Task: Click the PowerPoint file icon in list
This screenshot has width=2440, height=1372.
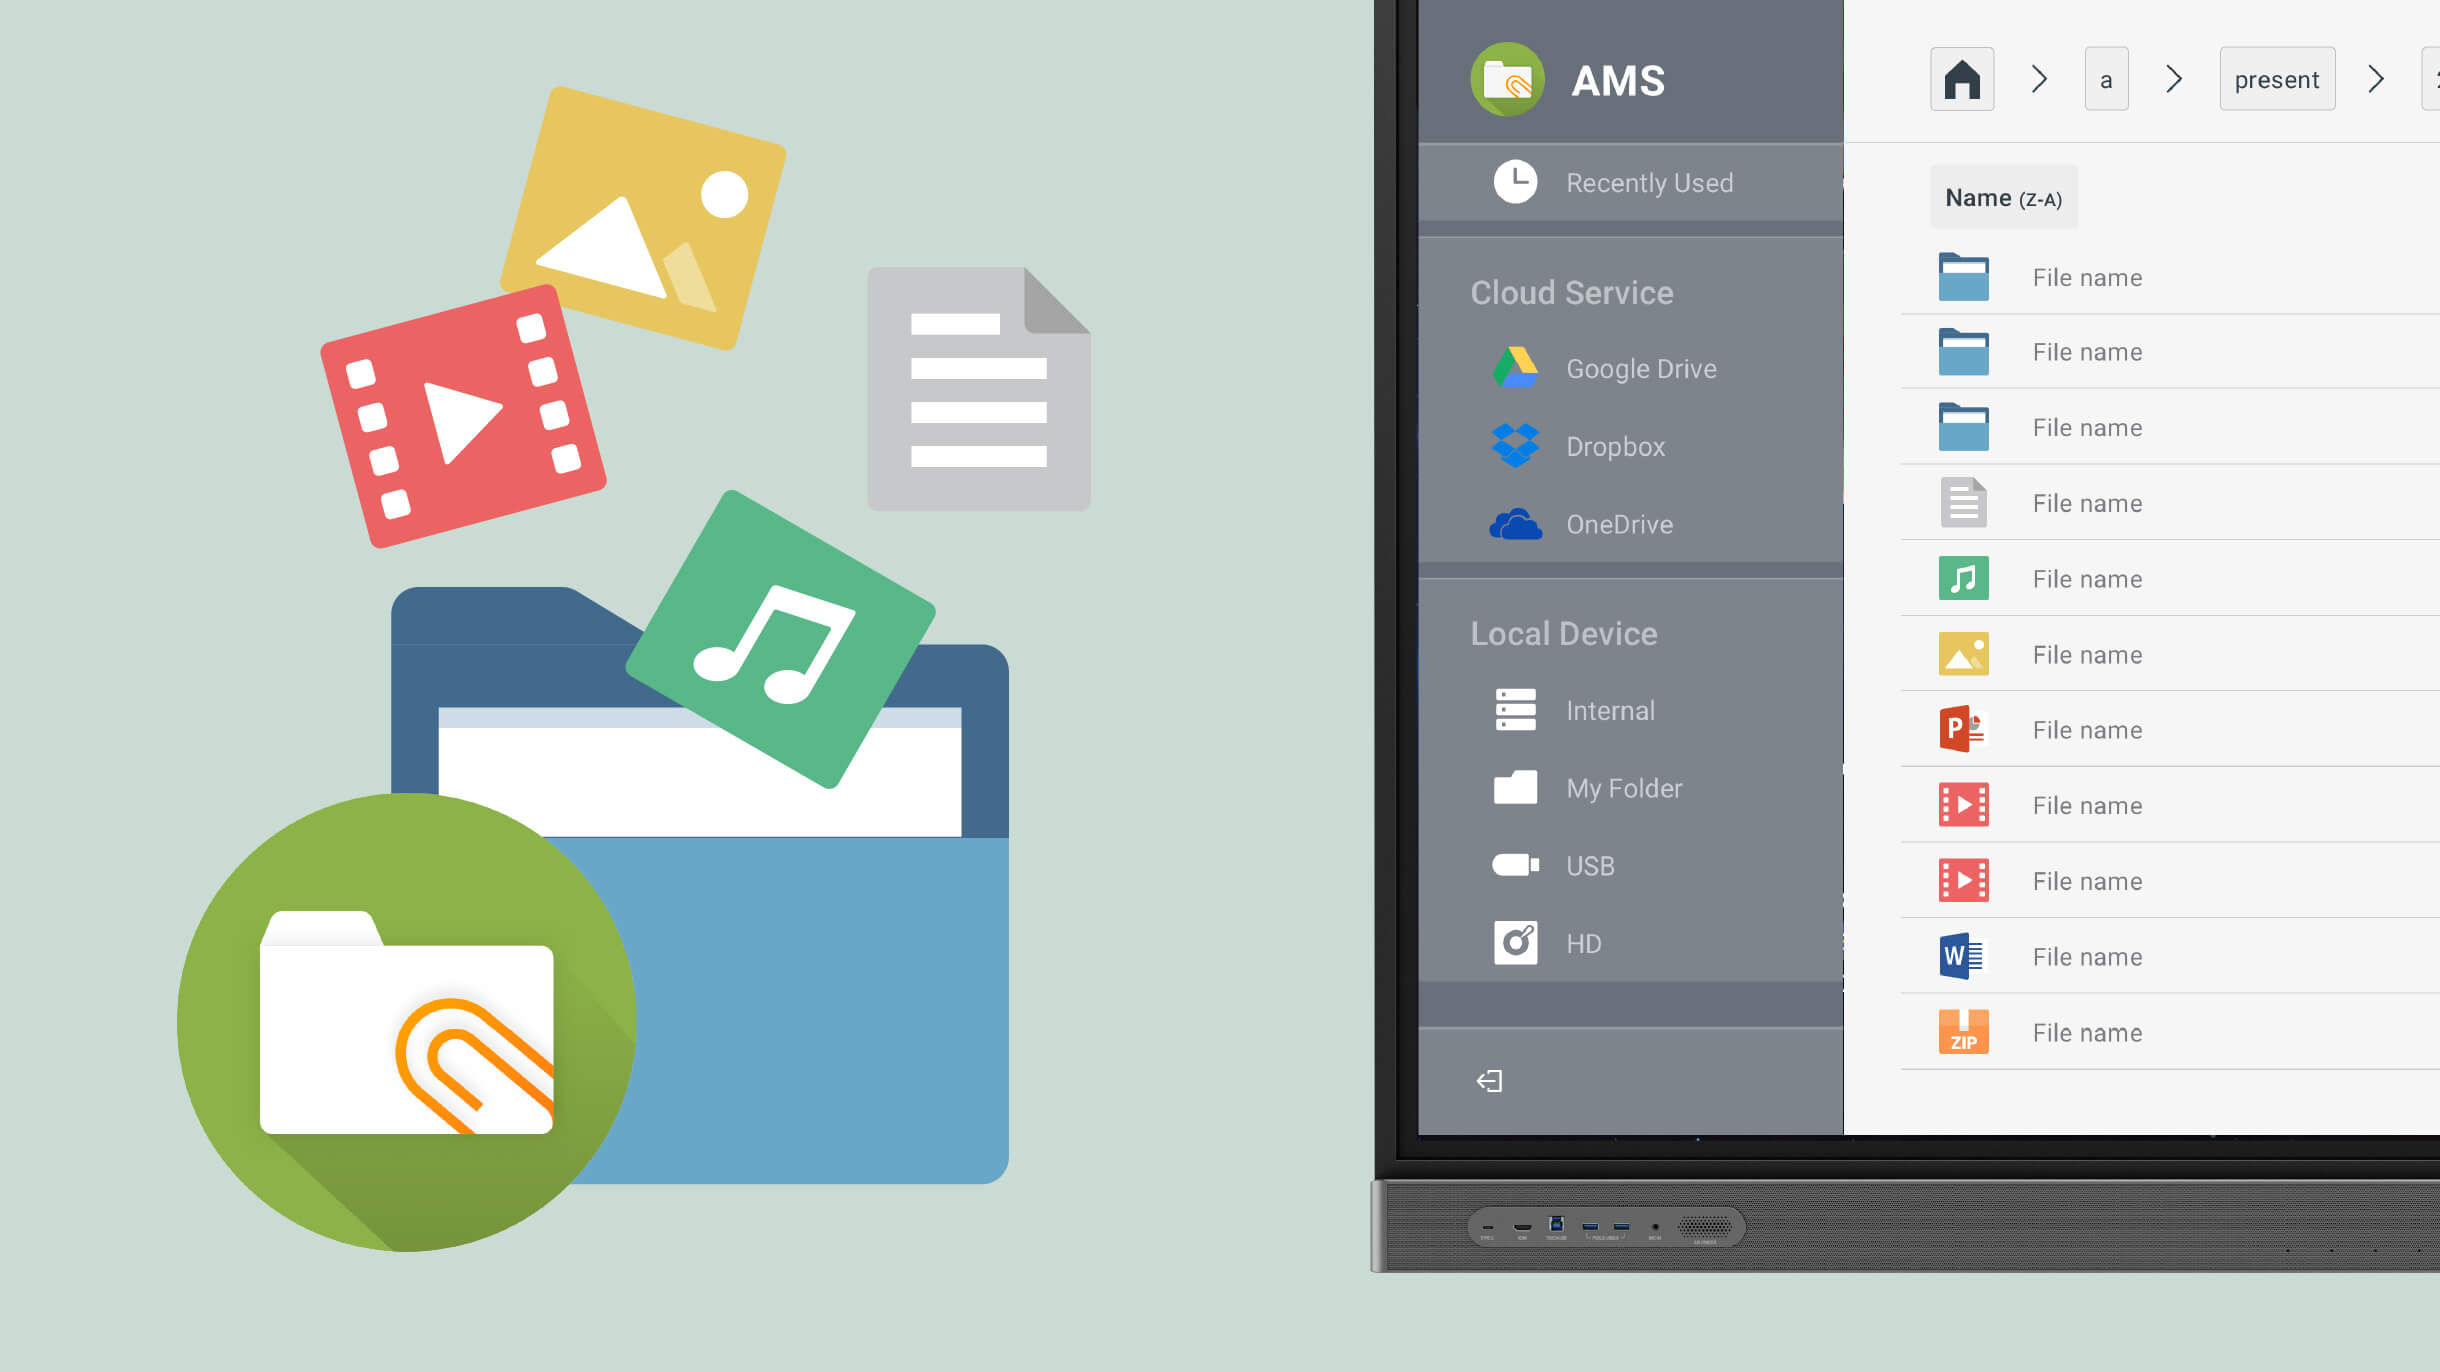Action: pyautogui.click(x=1961, y=730)
